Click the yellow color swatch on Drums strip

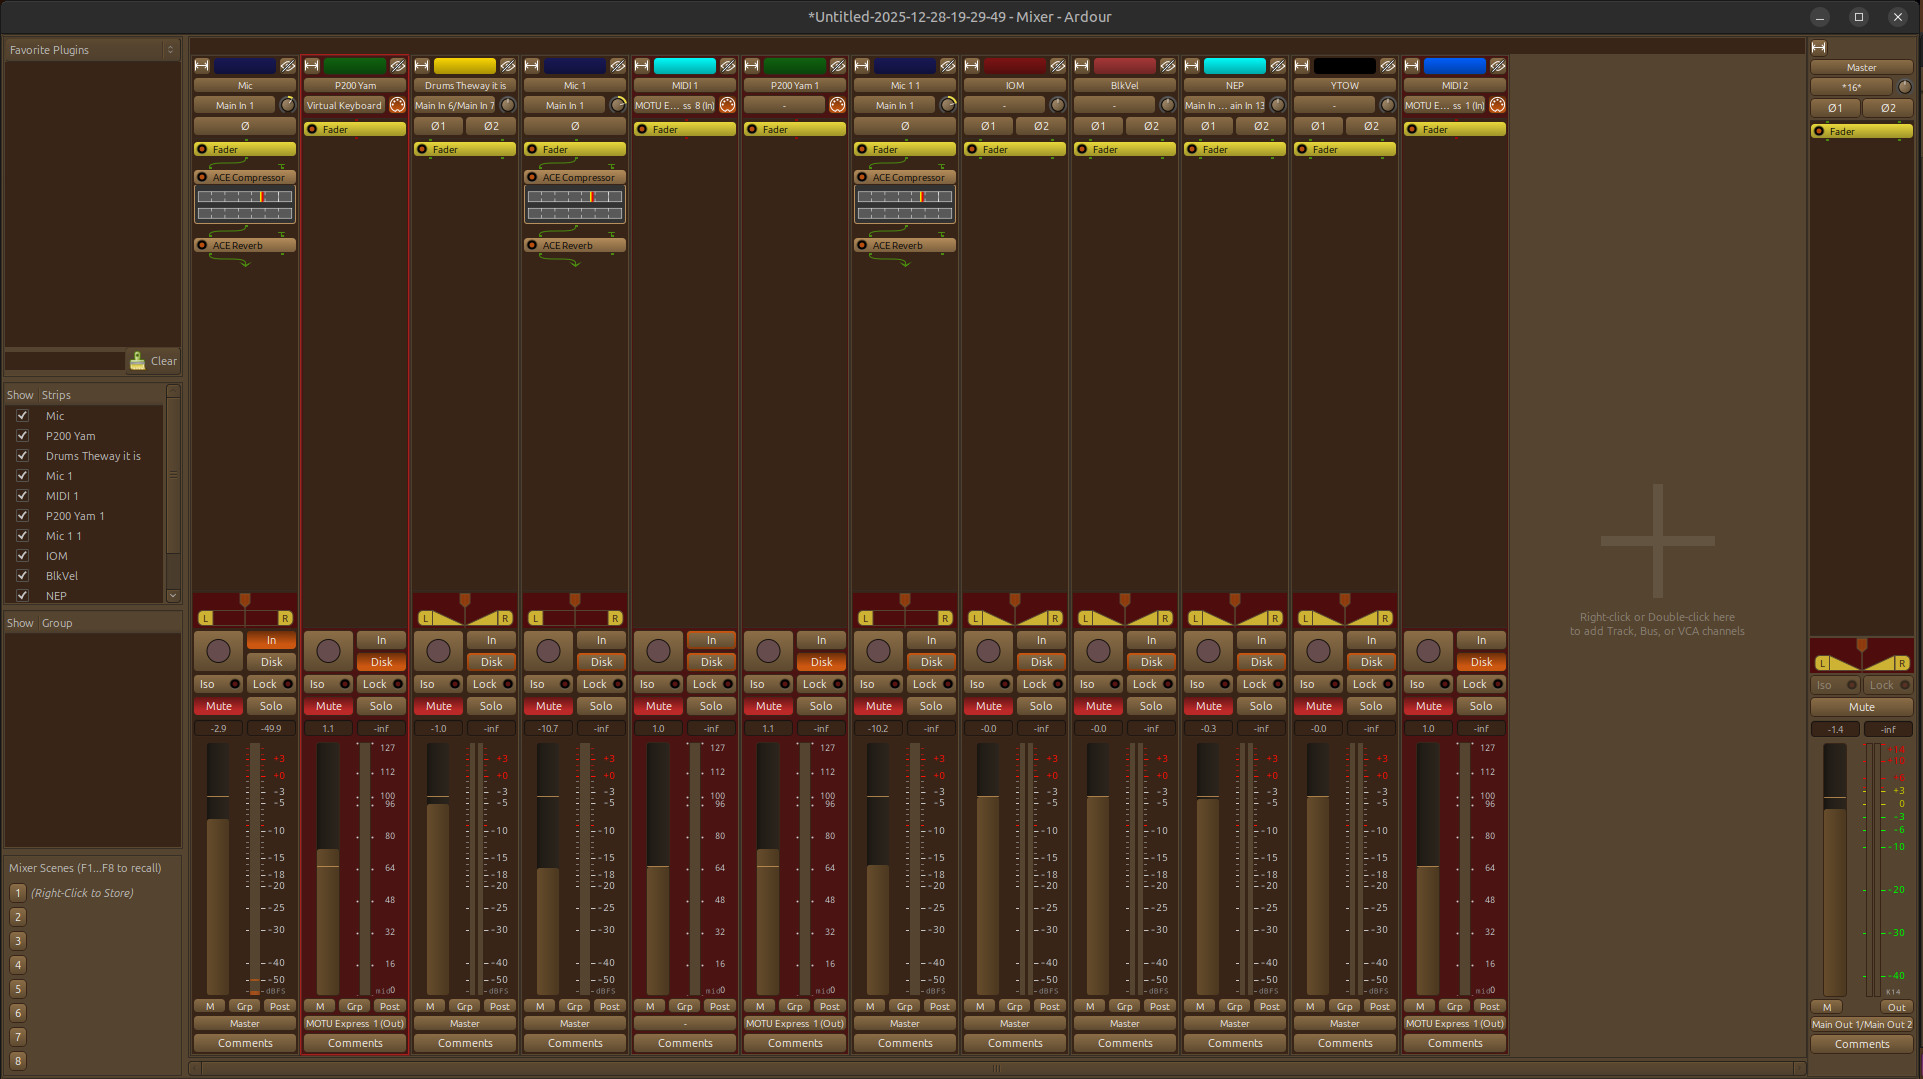pos(464,66)
